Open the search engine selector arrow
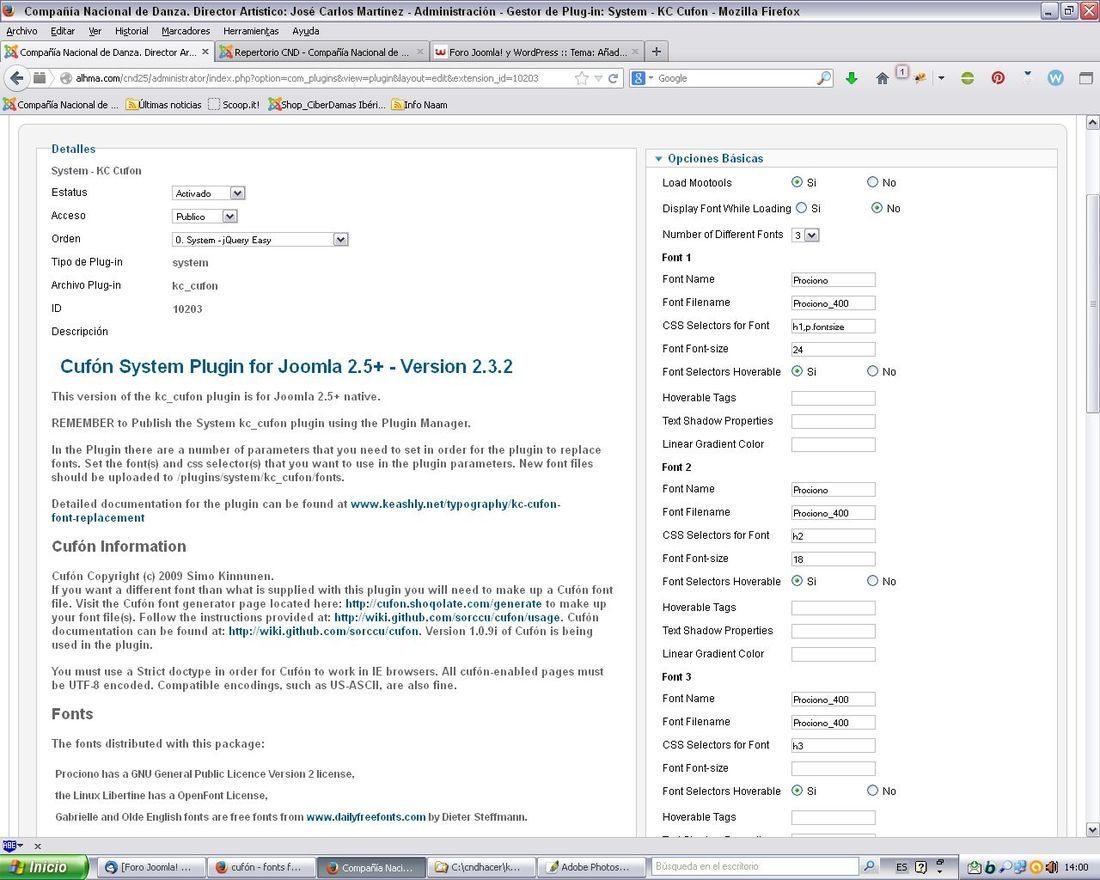1100x880 pixels. point(651,79)
